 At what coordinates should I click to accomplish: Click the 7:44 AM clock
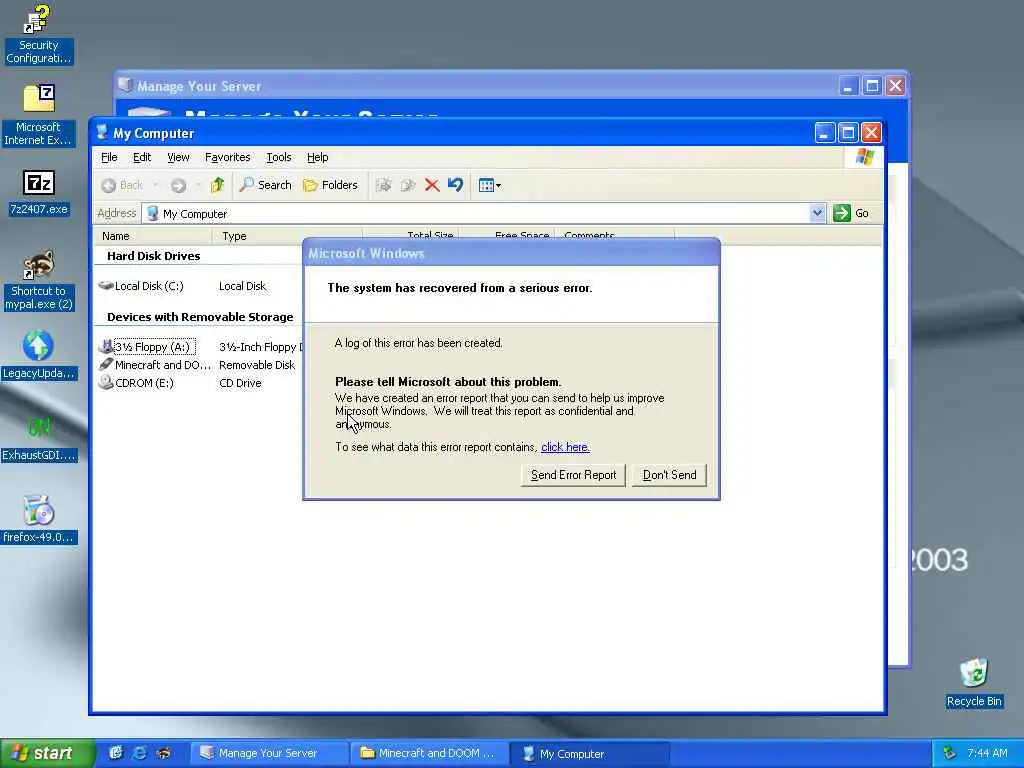point(987,754)
